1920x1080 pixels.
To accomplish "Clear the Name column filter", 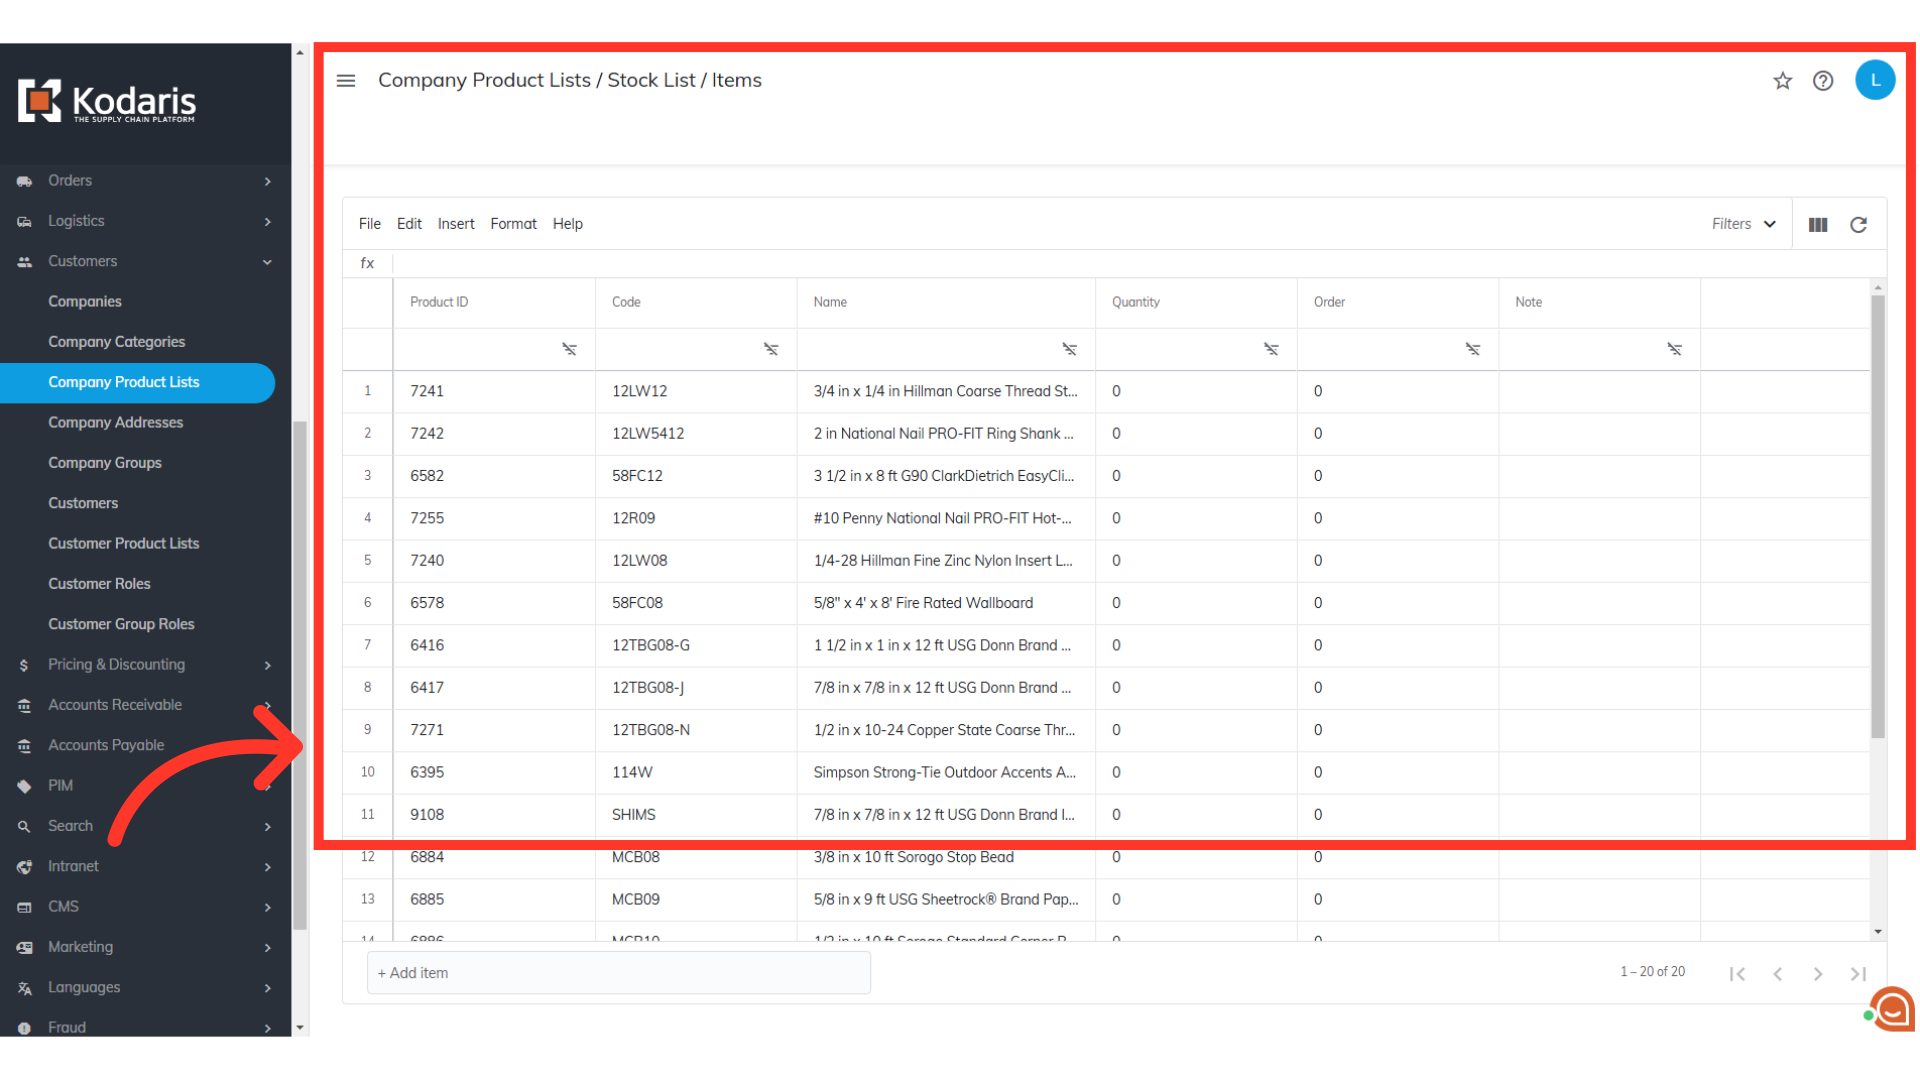I will [x=1069, y=349].
